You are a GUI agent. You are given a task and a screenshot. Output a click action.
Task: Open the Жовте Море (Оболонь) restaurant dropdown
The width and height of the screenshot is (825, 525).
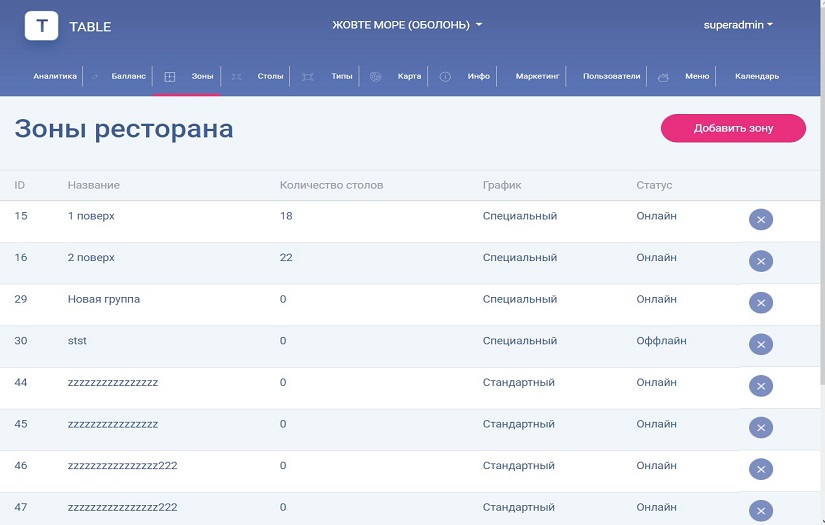(x=407, y=25)
